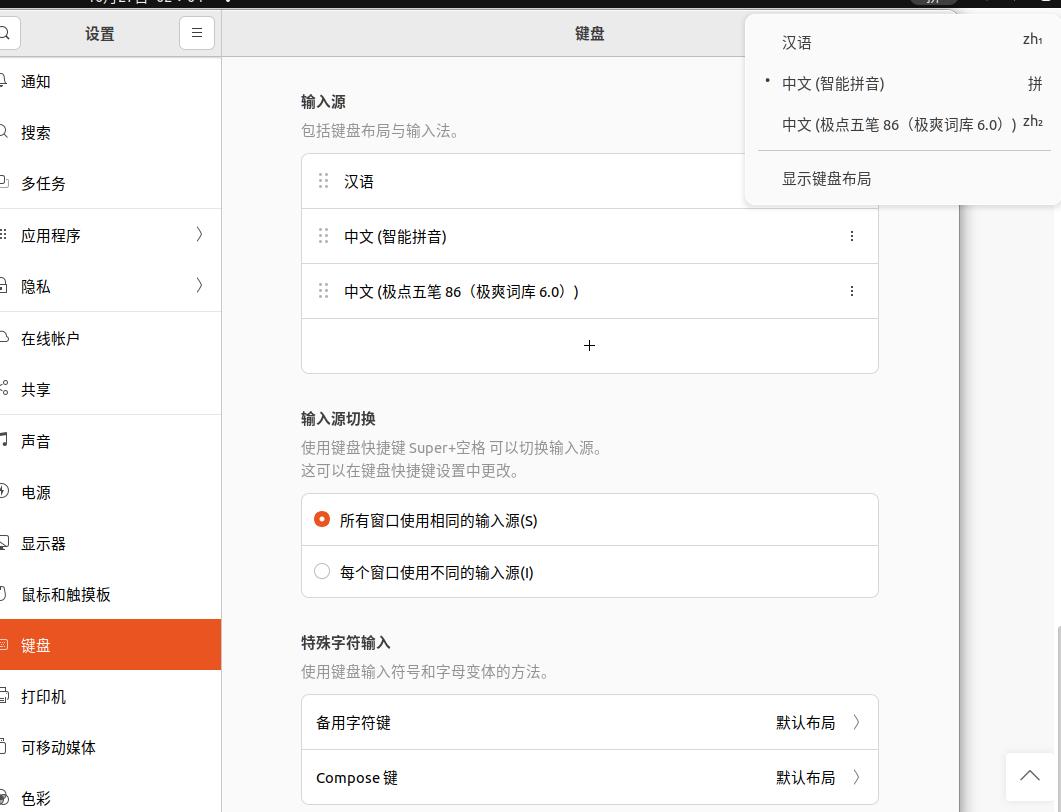Image resolution: width=1061 pixels, height=812 pixels.
Task: Open 电源 settings from sidebar
Action: (35, 492)
